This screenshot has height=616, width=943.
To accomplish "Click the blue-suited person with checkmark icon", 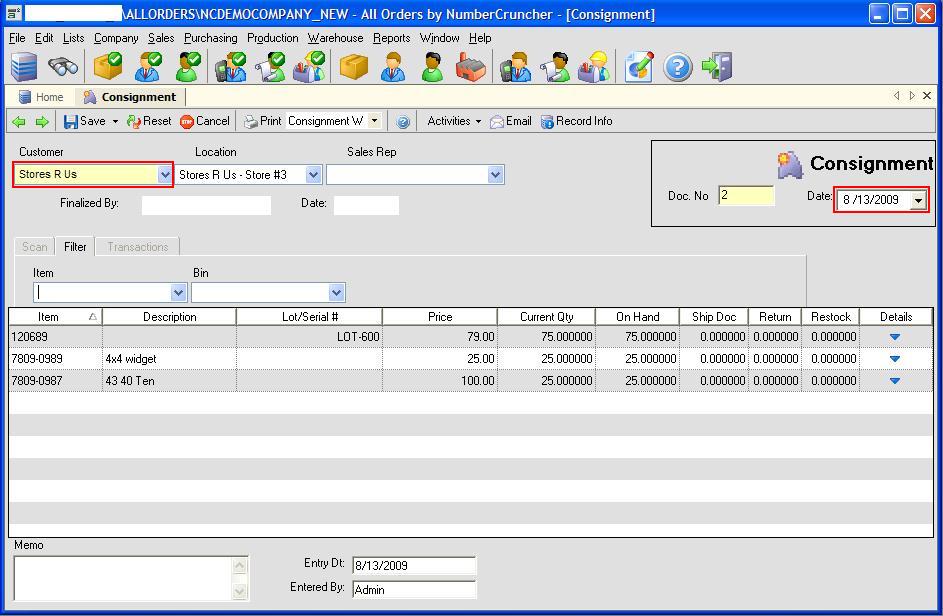I will pyautogui.click(x=149, y=66).
